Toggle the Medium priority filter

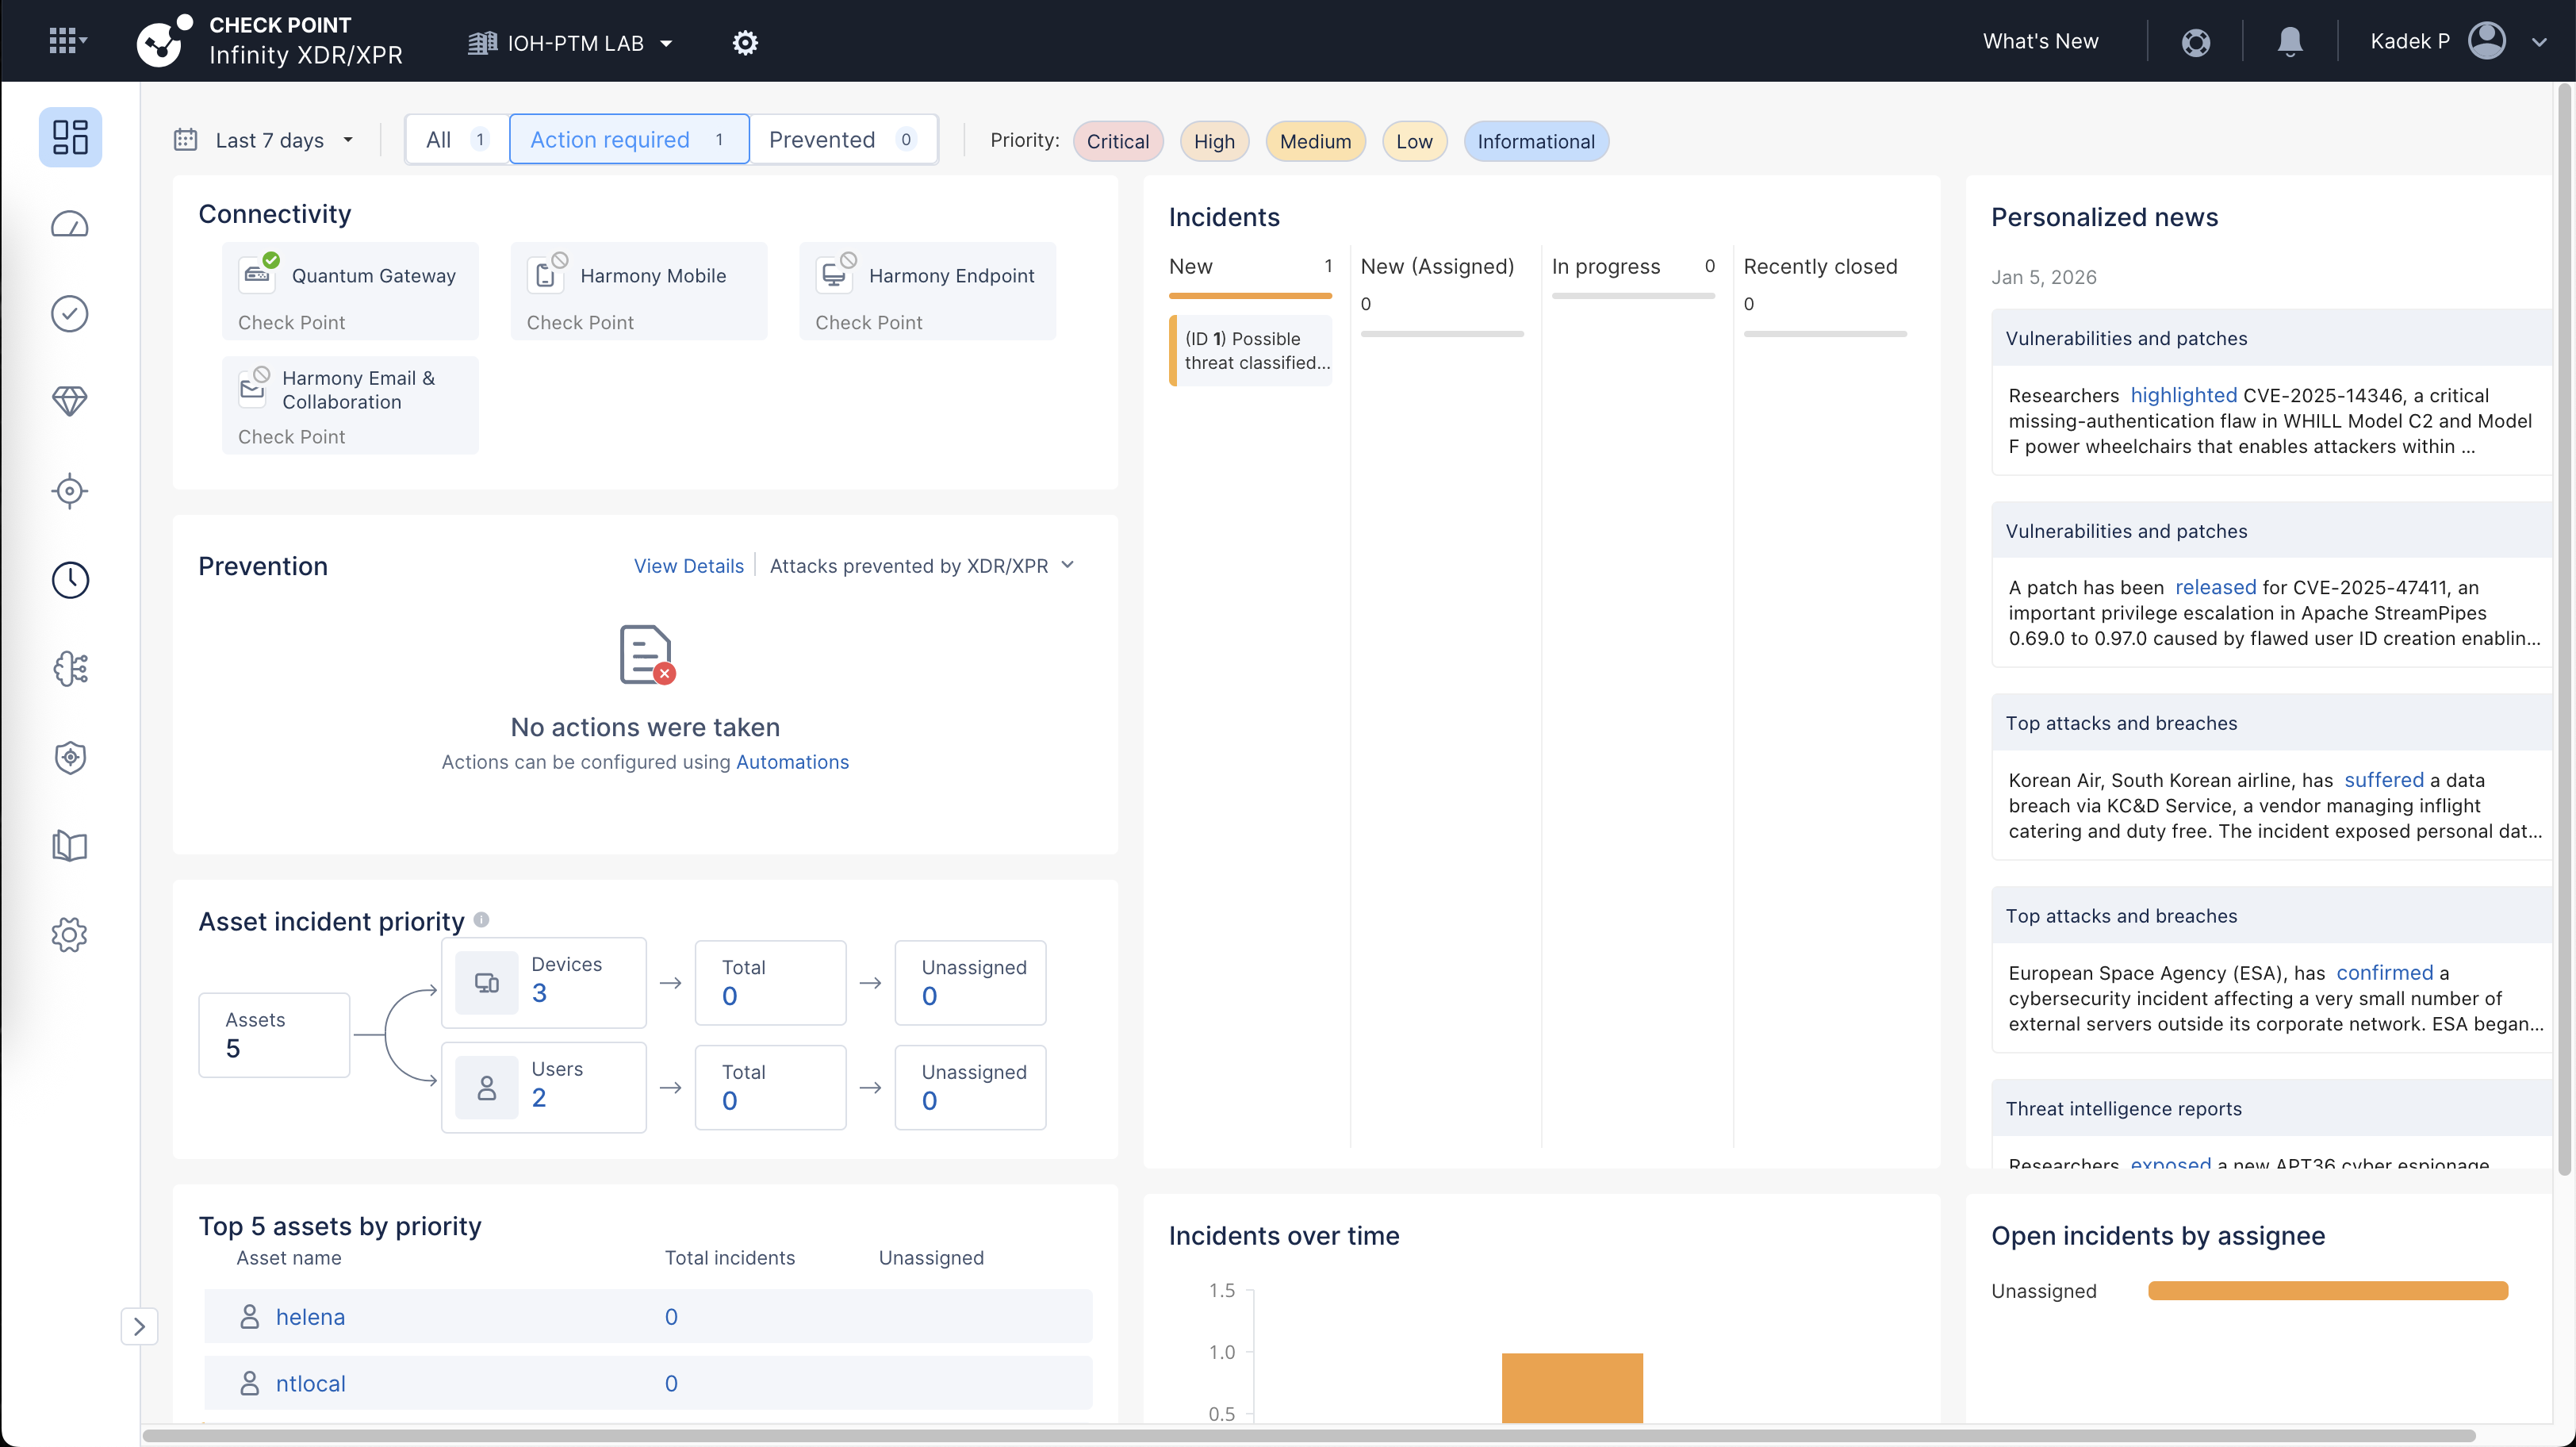click(x=1314, y=142)
